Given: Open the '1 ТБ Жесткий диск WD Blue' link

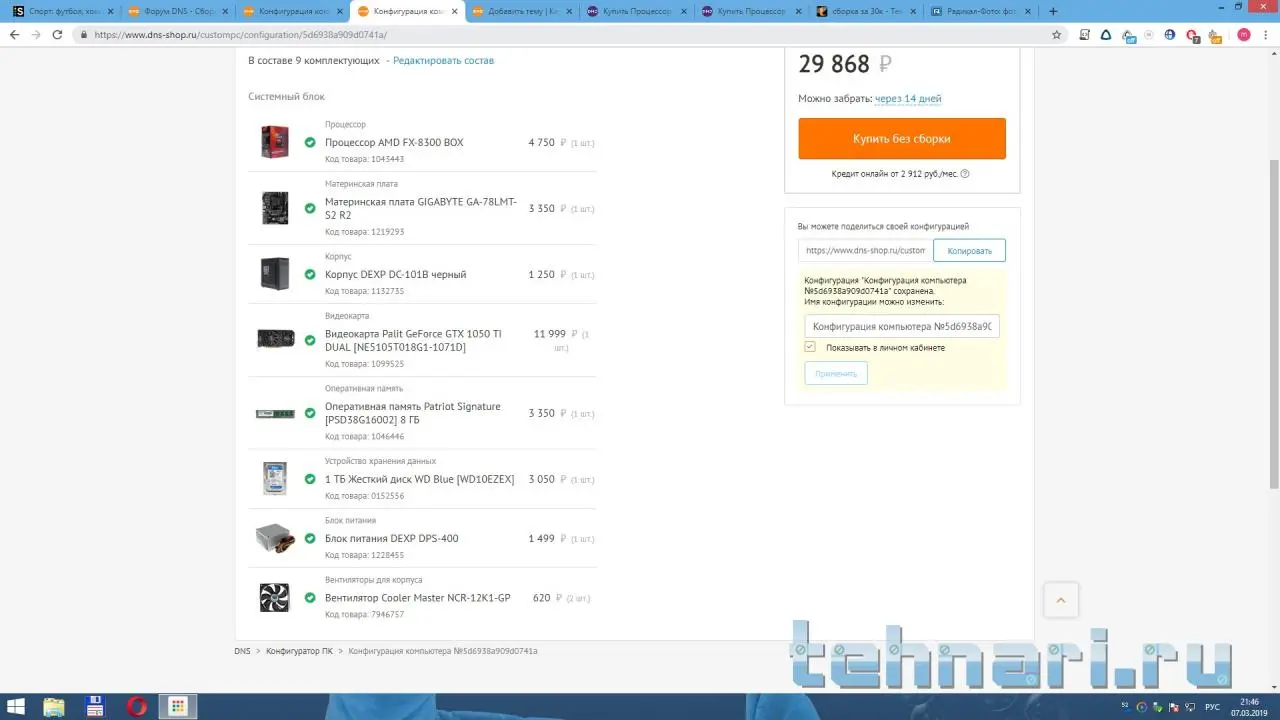Looking at the screenshot, I should click(x=419, y=479).
